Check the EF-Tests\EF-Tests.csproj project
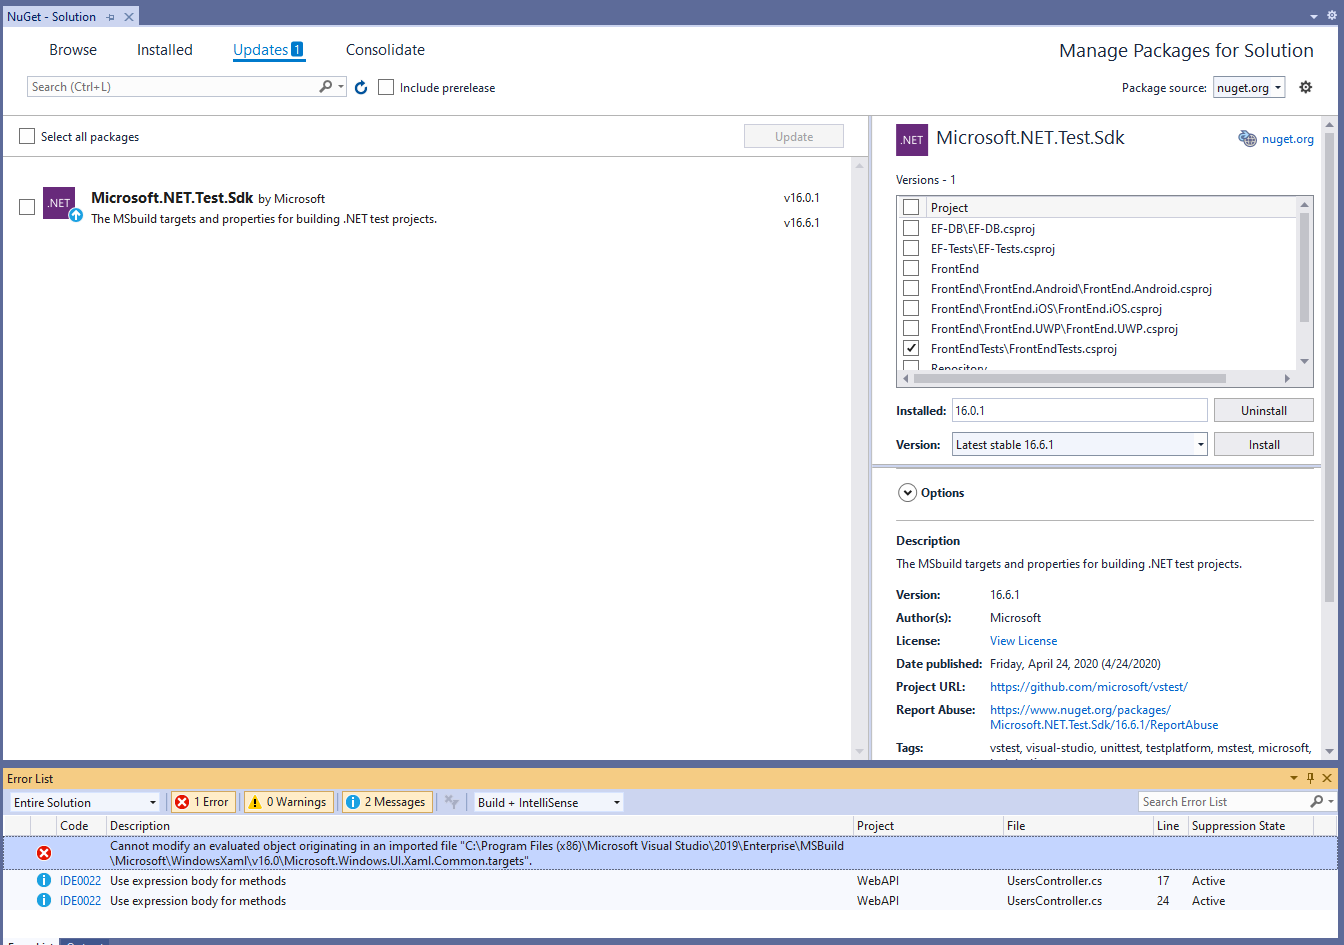This screenshot has height=945, width=1344. click(x=911, y=248)
